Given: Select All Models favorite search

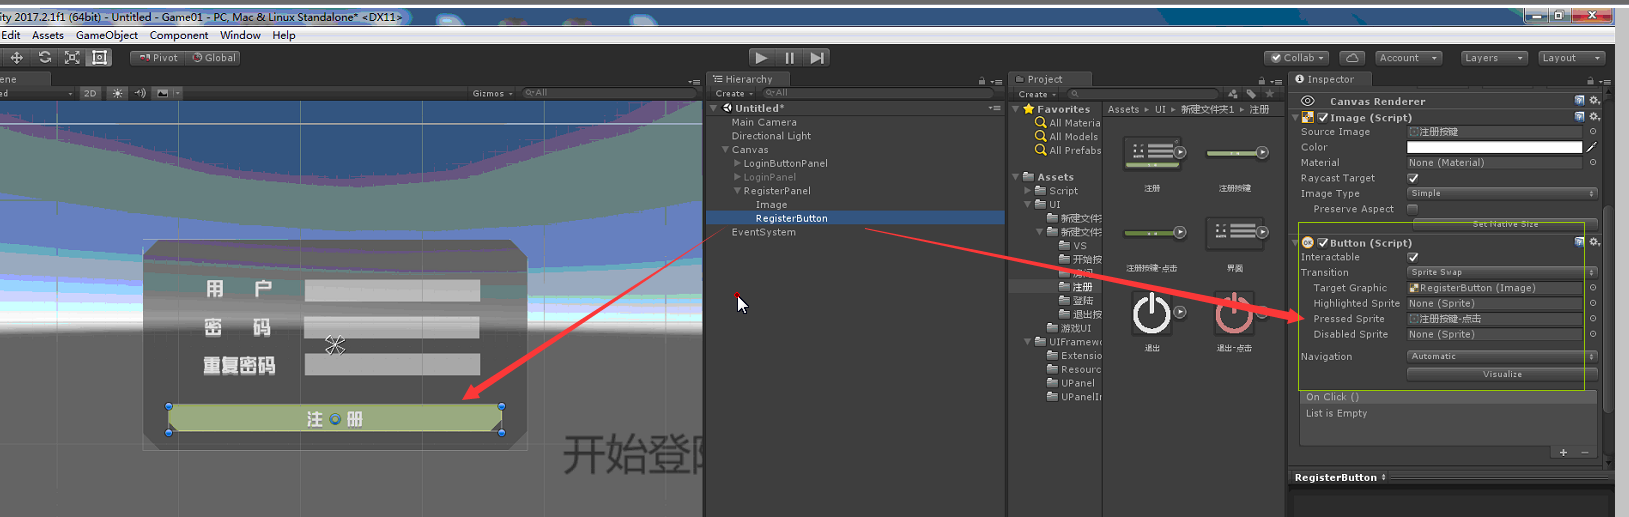Looking at the screenshot, I should pyautogui.click(x=1067, y=137).
